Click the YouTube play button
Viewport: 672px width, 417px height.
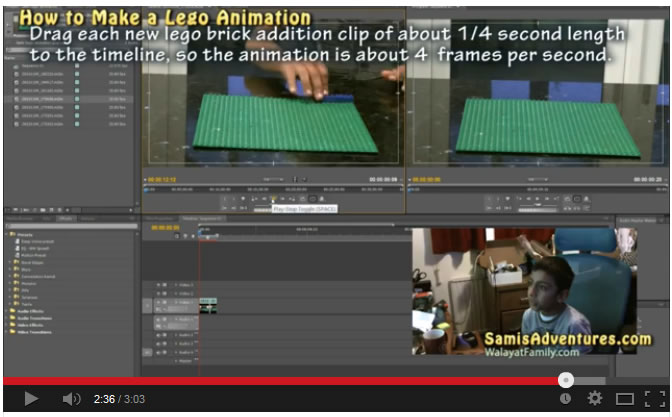(x=30, y=399)
